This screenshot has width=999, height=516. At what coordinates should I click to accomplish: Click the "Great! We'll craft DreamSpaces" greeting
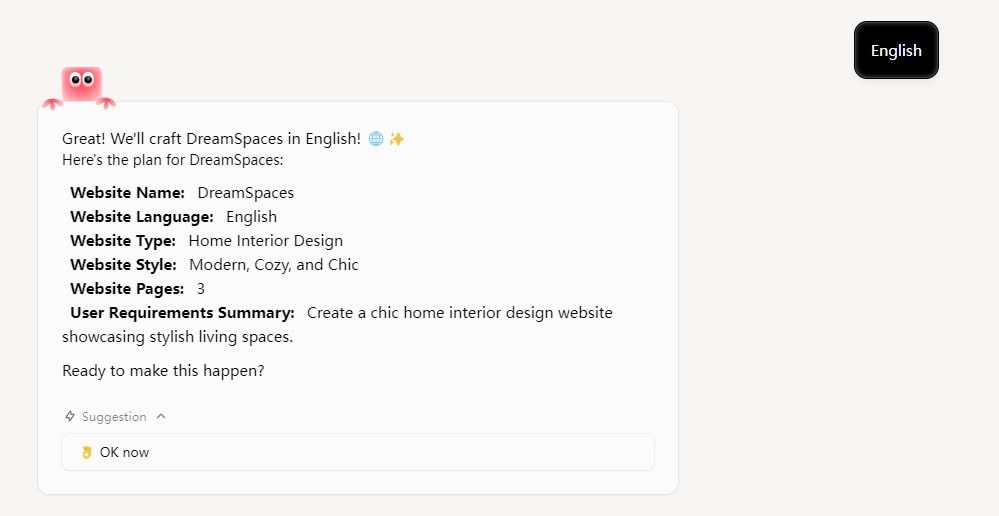[x=210, y=139]
